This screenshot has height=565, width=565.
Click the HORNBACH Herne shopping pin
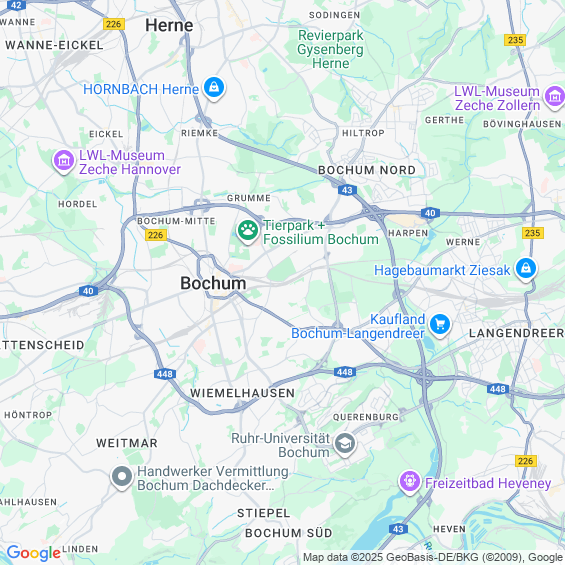click(x=214, y=88)
